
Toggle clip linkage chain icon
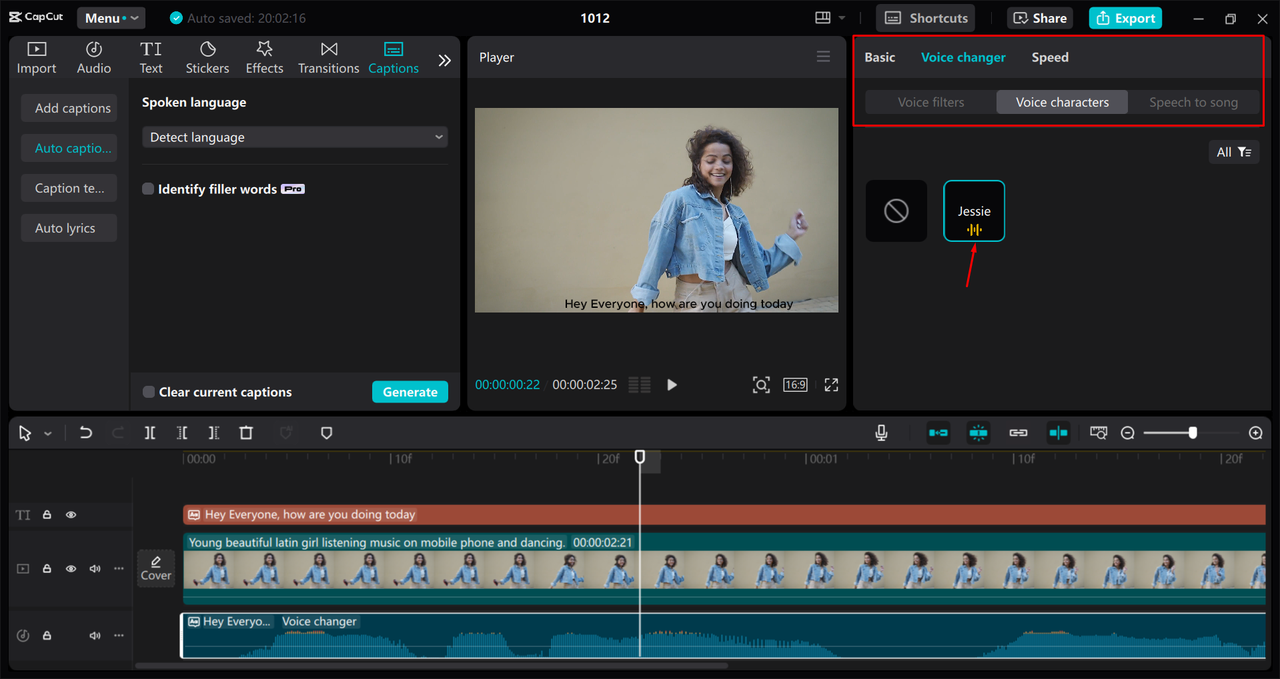[x=1018, y=433]
